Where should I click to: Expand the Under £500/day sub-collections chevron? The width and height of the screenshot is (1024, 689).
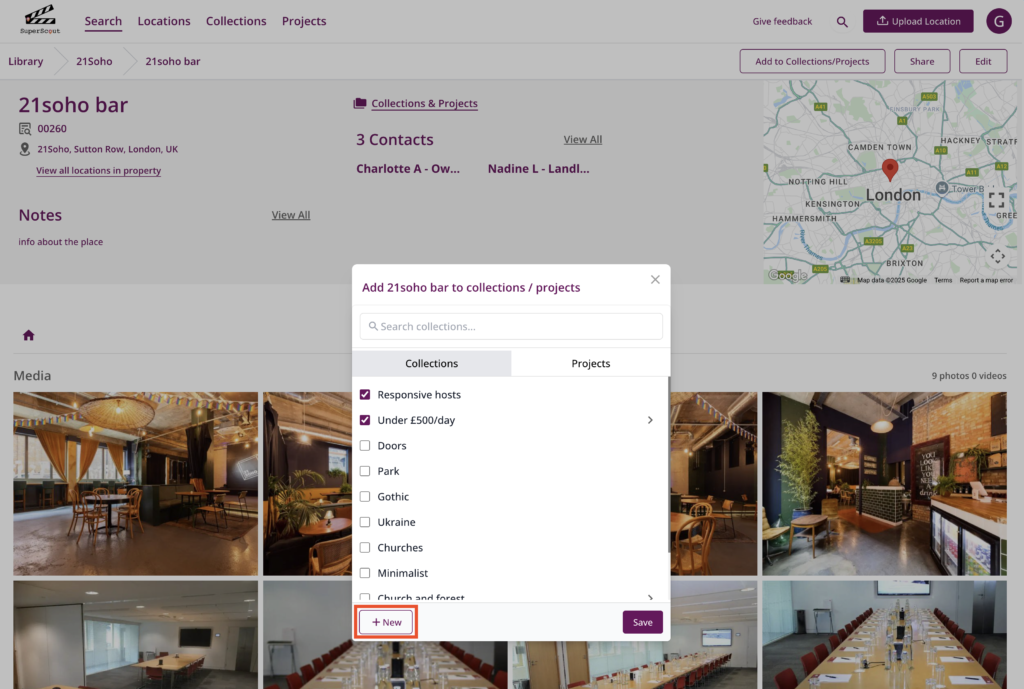[650, 420]
